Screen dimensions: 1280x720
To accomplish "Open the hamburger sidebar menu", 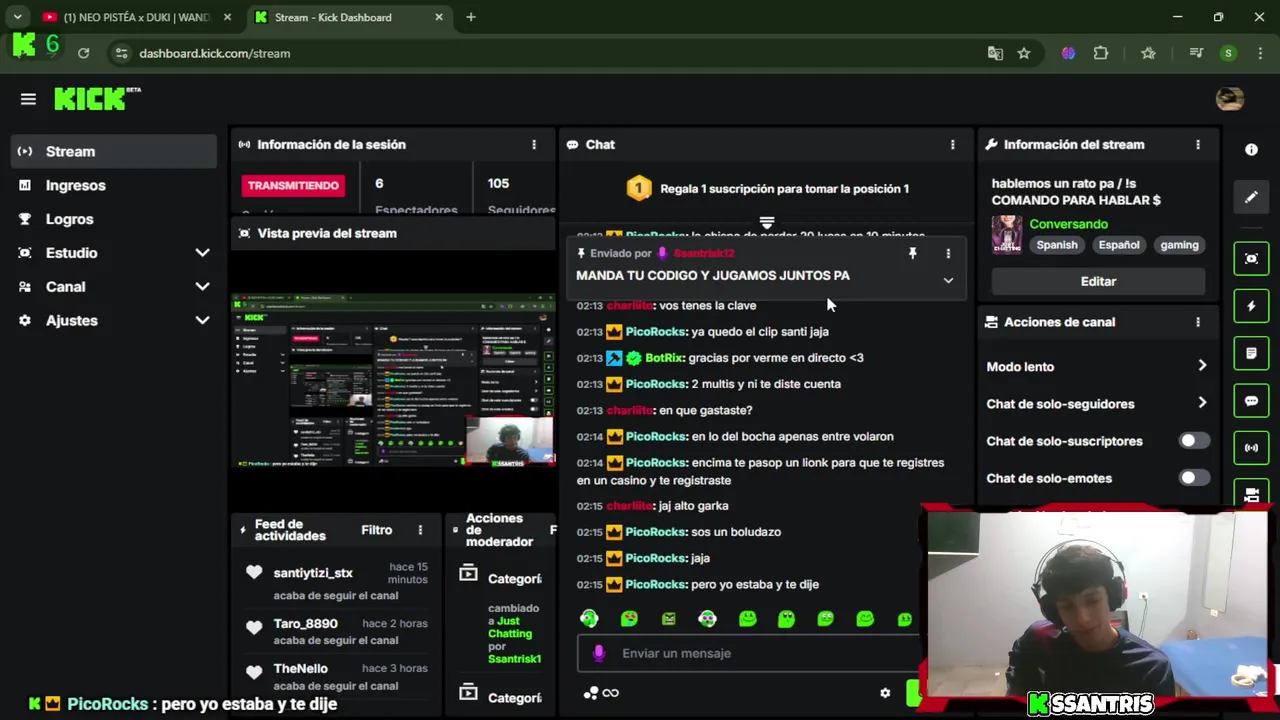I will tap(28, 99).
